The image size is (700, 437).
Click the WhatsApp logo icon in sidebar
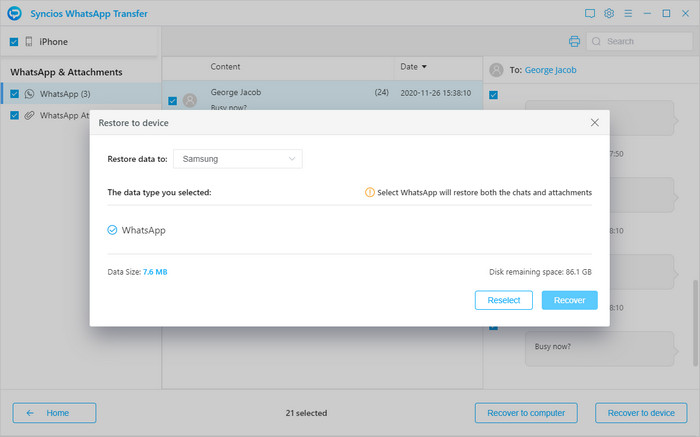tap(29, 94)
